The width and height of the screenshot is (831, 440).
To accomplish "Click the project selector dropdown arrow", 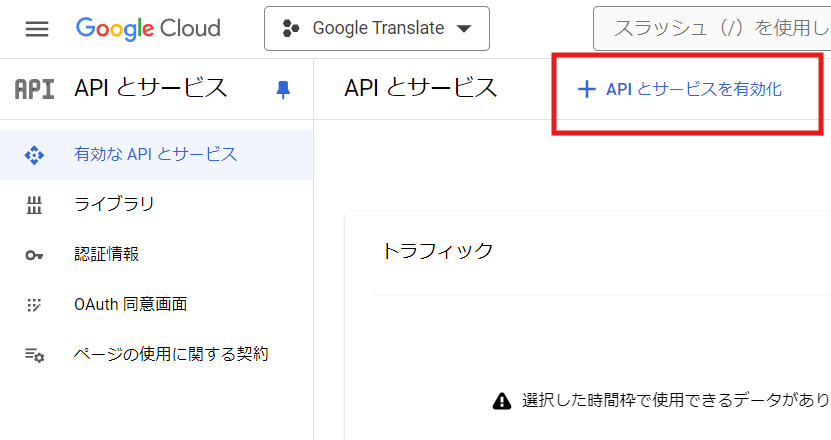I will [463, 29].
